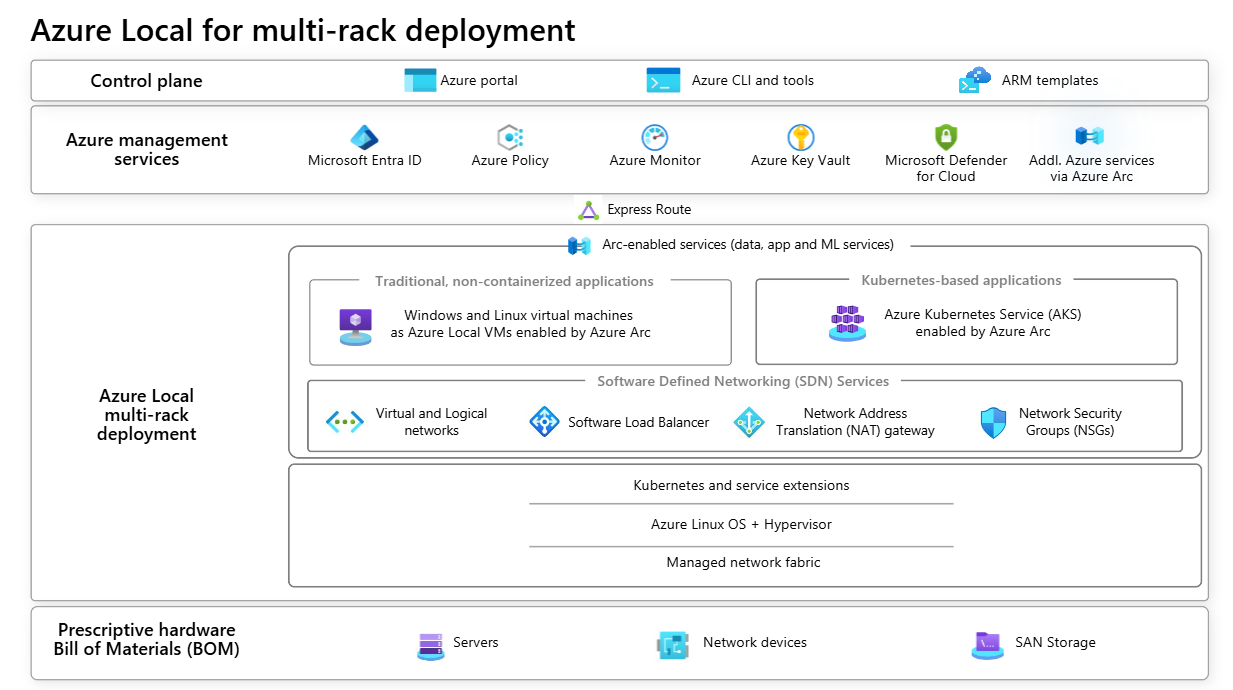Click 'Virtual and Logical networks' text
1233x690 pixels.
pyautogui.click(x=432, y=422)
